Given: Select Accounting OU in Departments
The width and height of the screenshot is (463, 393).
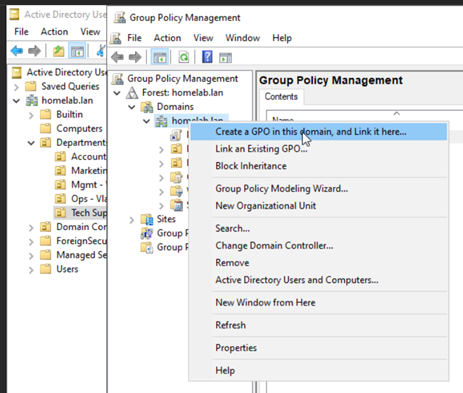Looking at the screenshot, I should click(x=88, y=157).
